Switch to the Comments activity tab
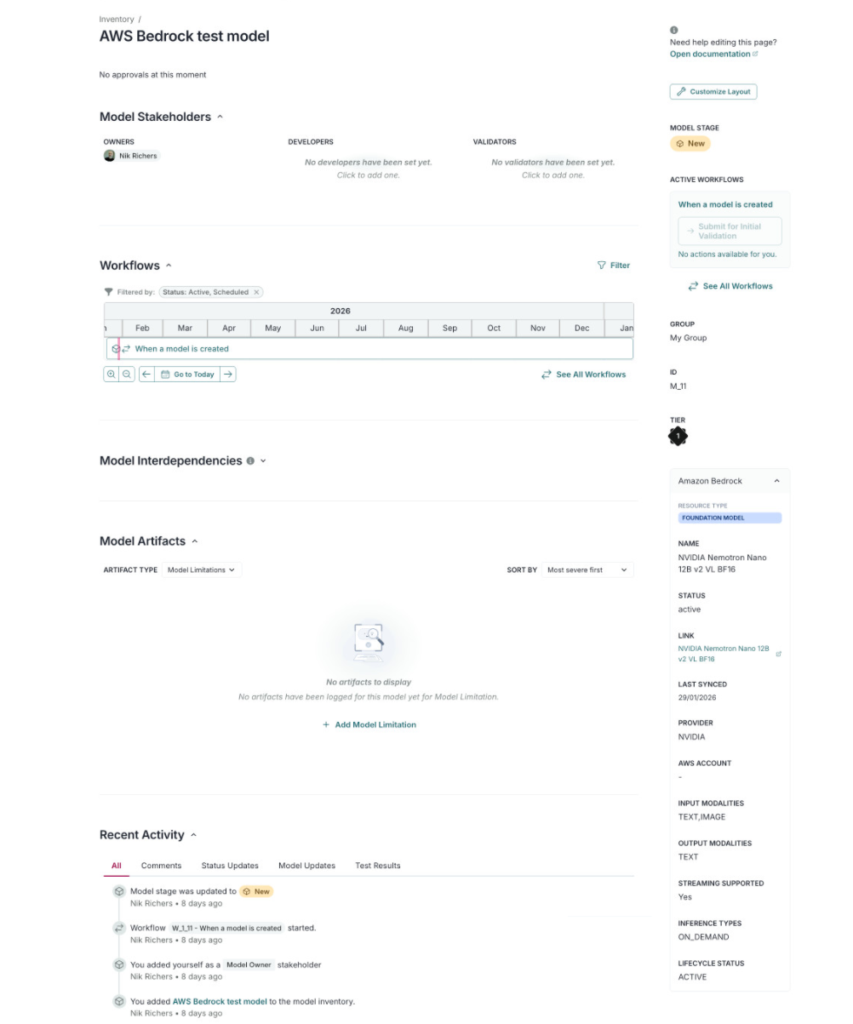Viewport: 853px width, 1024px height. (x=161, y=866)
